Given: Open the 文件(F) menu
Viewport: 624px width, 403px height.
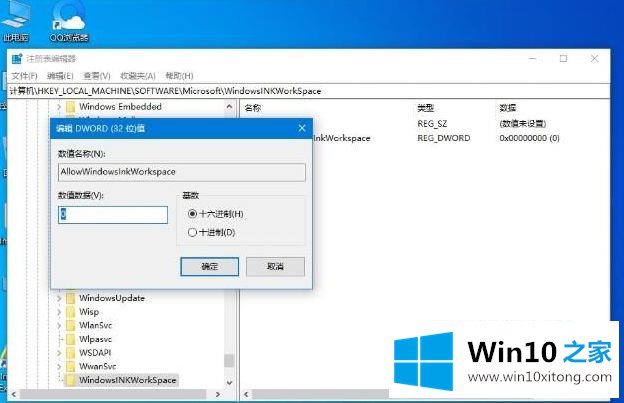Looking at the screenshot, I should click(24, 76).
